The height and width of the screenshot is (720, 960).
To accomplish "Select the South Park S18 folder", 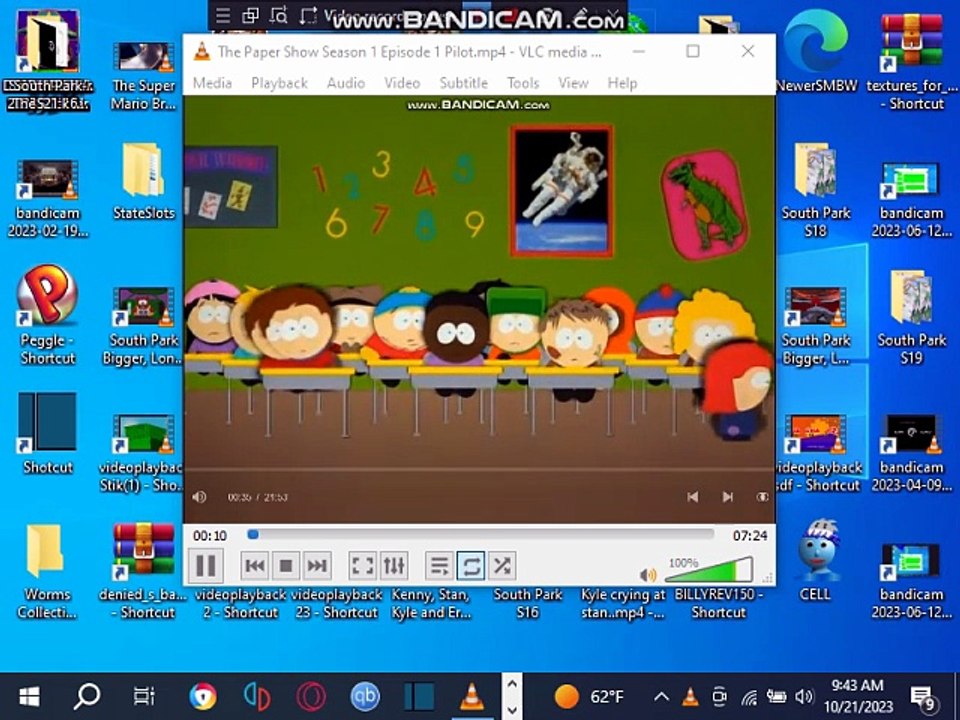I will pos(816,190).
